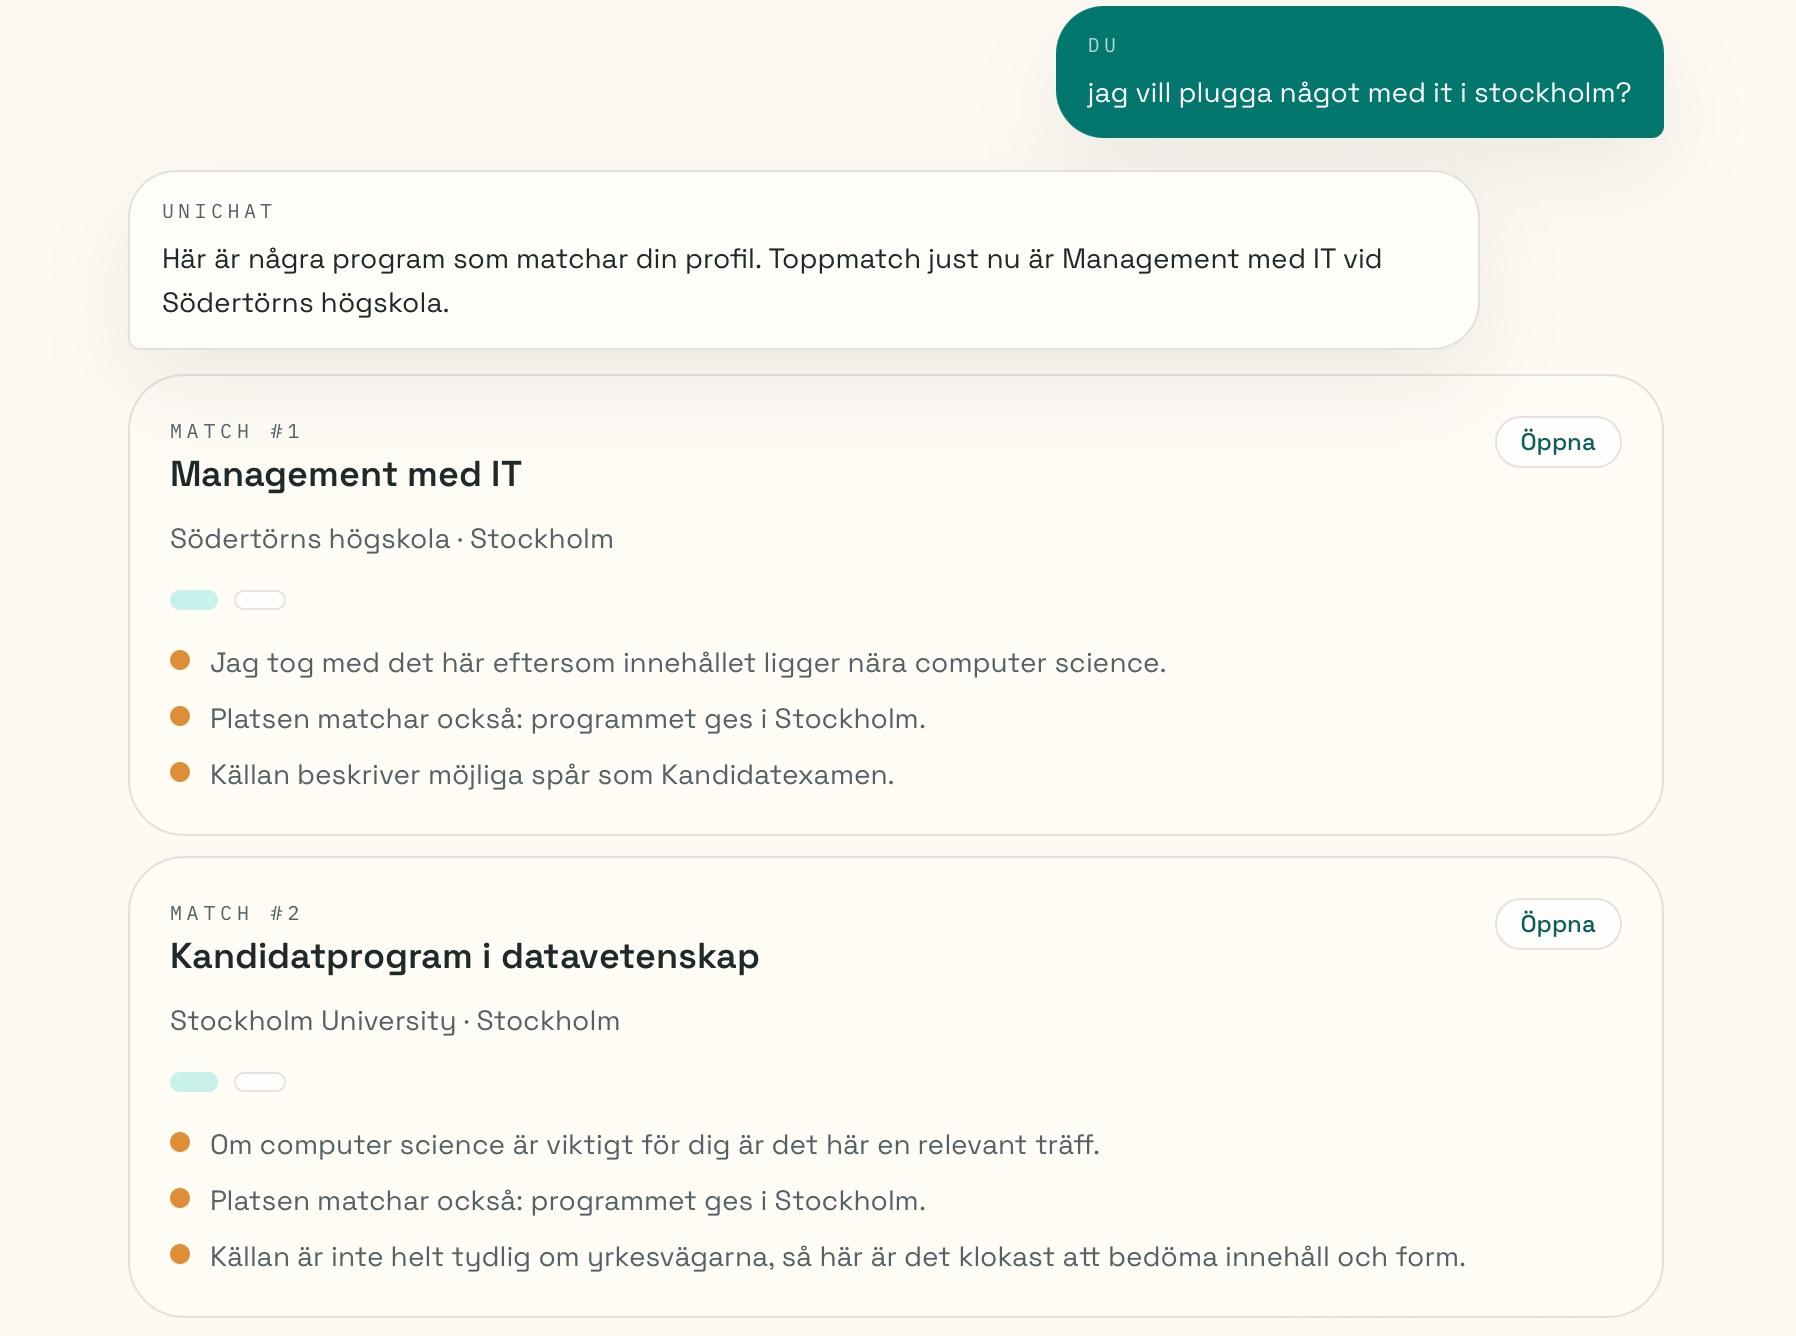Click the "DU" sender label
The image size is (1796, 1336).
pyautogui.click(x=1102, y=46)
